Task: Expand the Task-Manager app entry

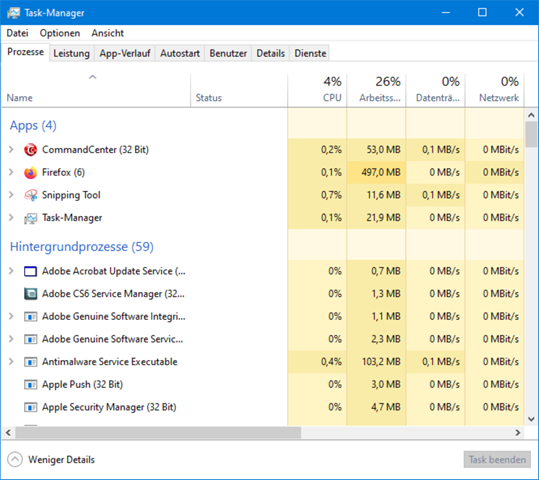Action: [11, 218]
